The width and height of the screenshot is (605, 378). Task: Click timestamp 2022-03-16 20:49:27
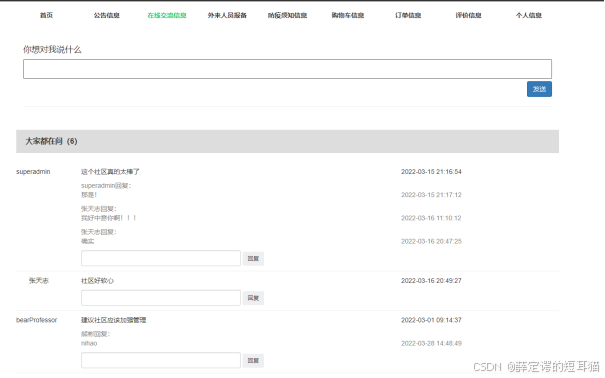pyautogui.click(x=431, y=280)
